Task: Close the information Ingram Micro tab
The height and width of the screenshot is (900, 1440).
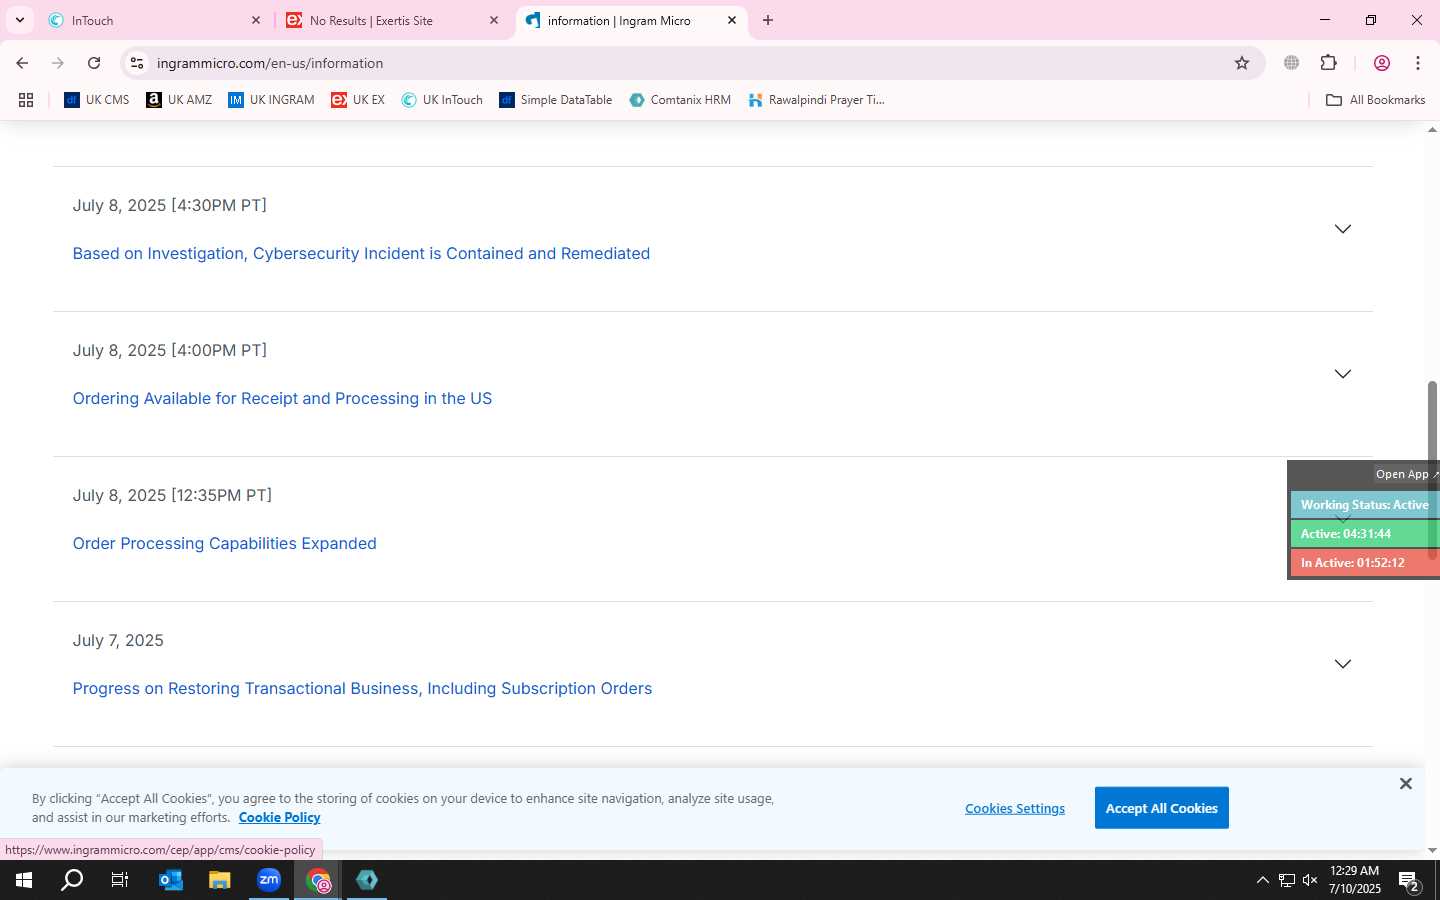Action: (x=732, y=20)
